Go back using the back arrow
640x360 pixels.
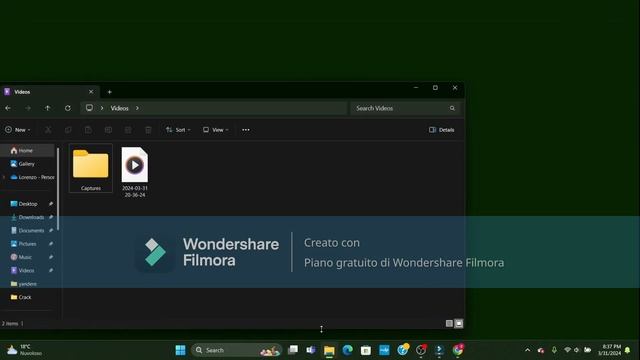coord(8,108)
